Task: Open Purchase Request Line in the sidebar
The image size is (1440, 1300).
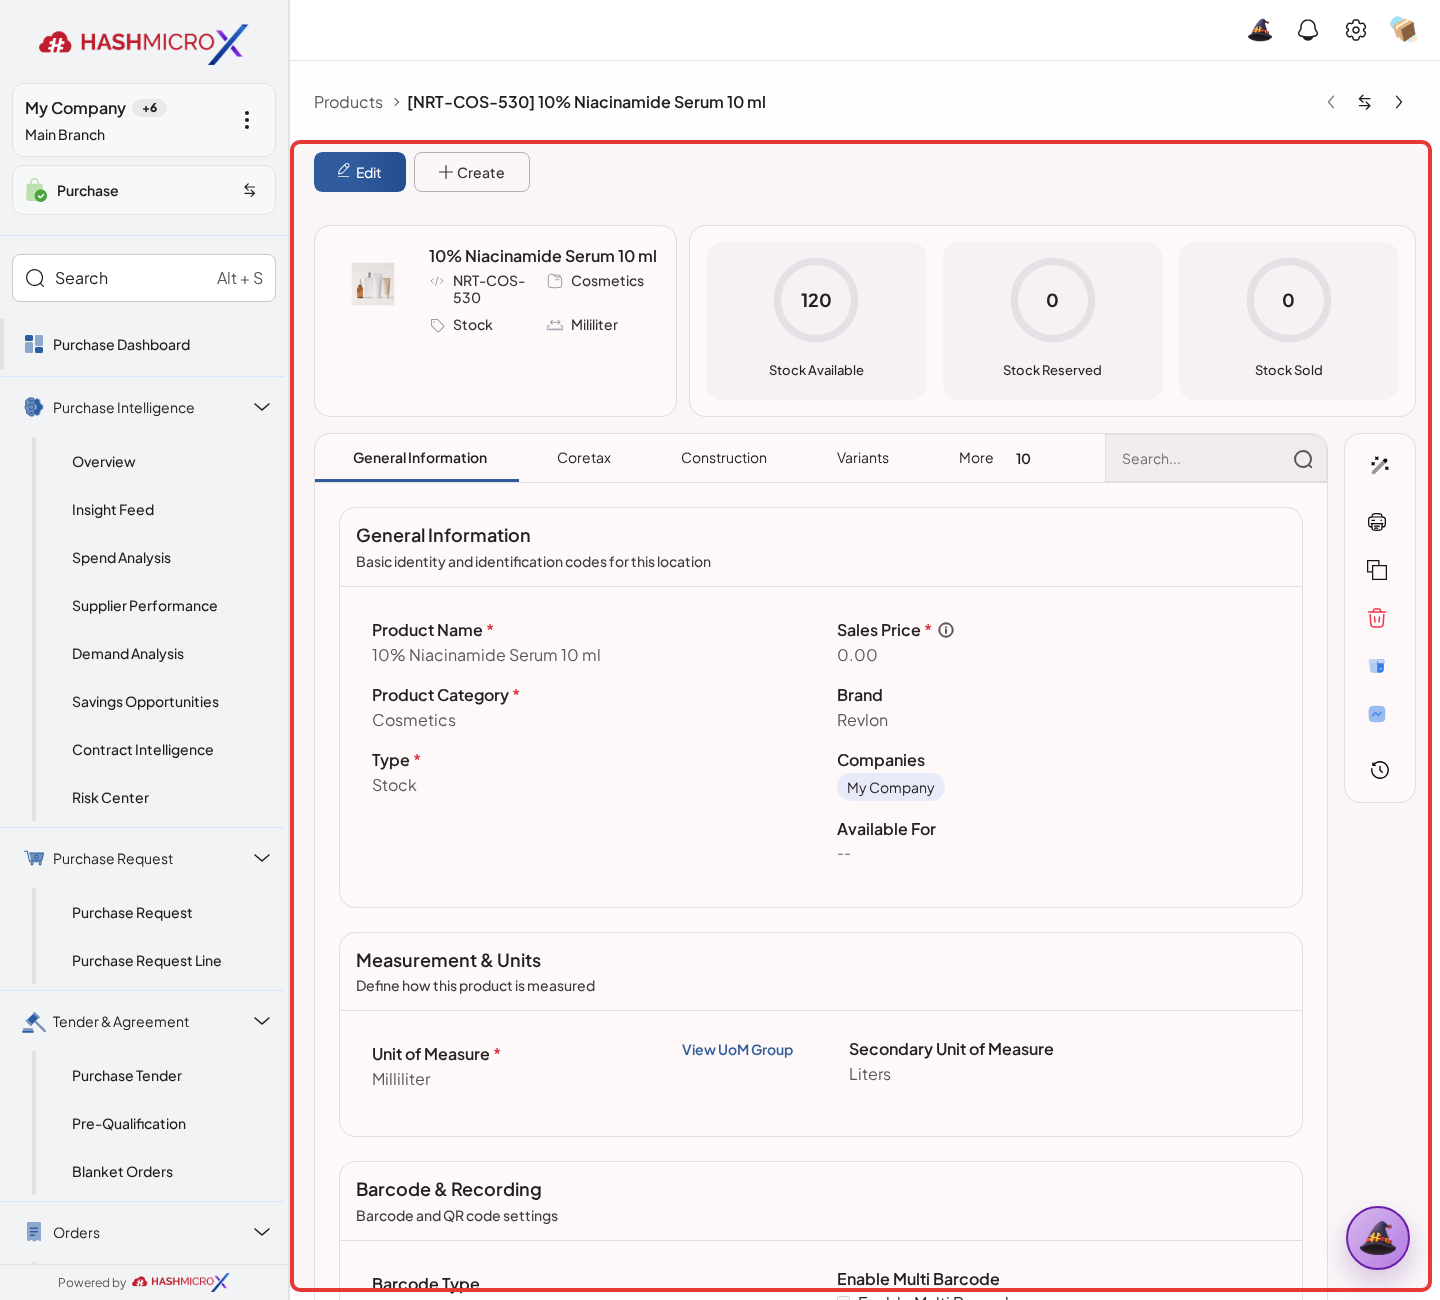Action: click(x=147, y=961)
